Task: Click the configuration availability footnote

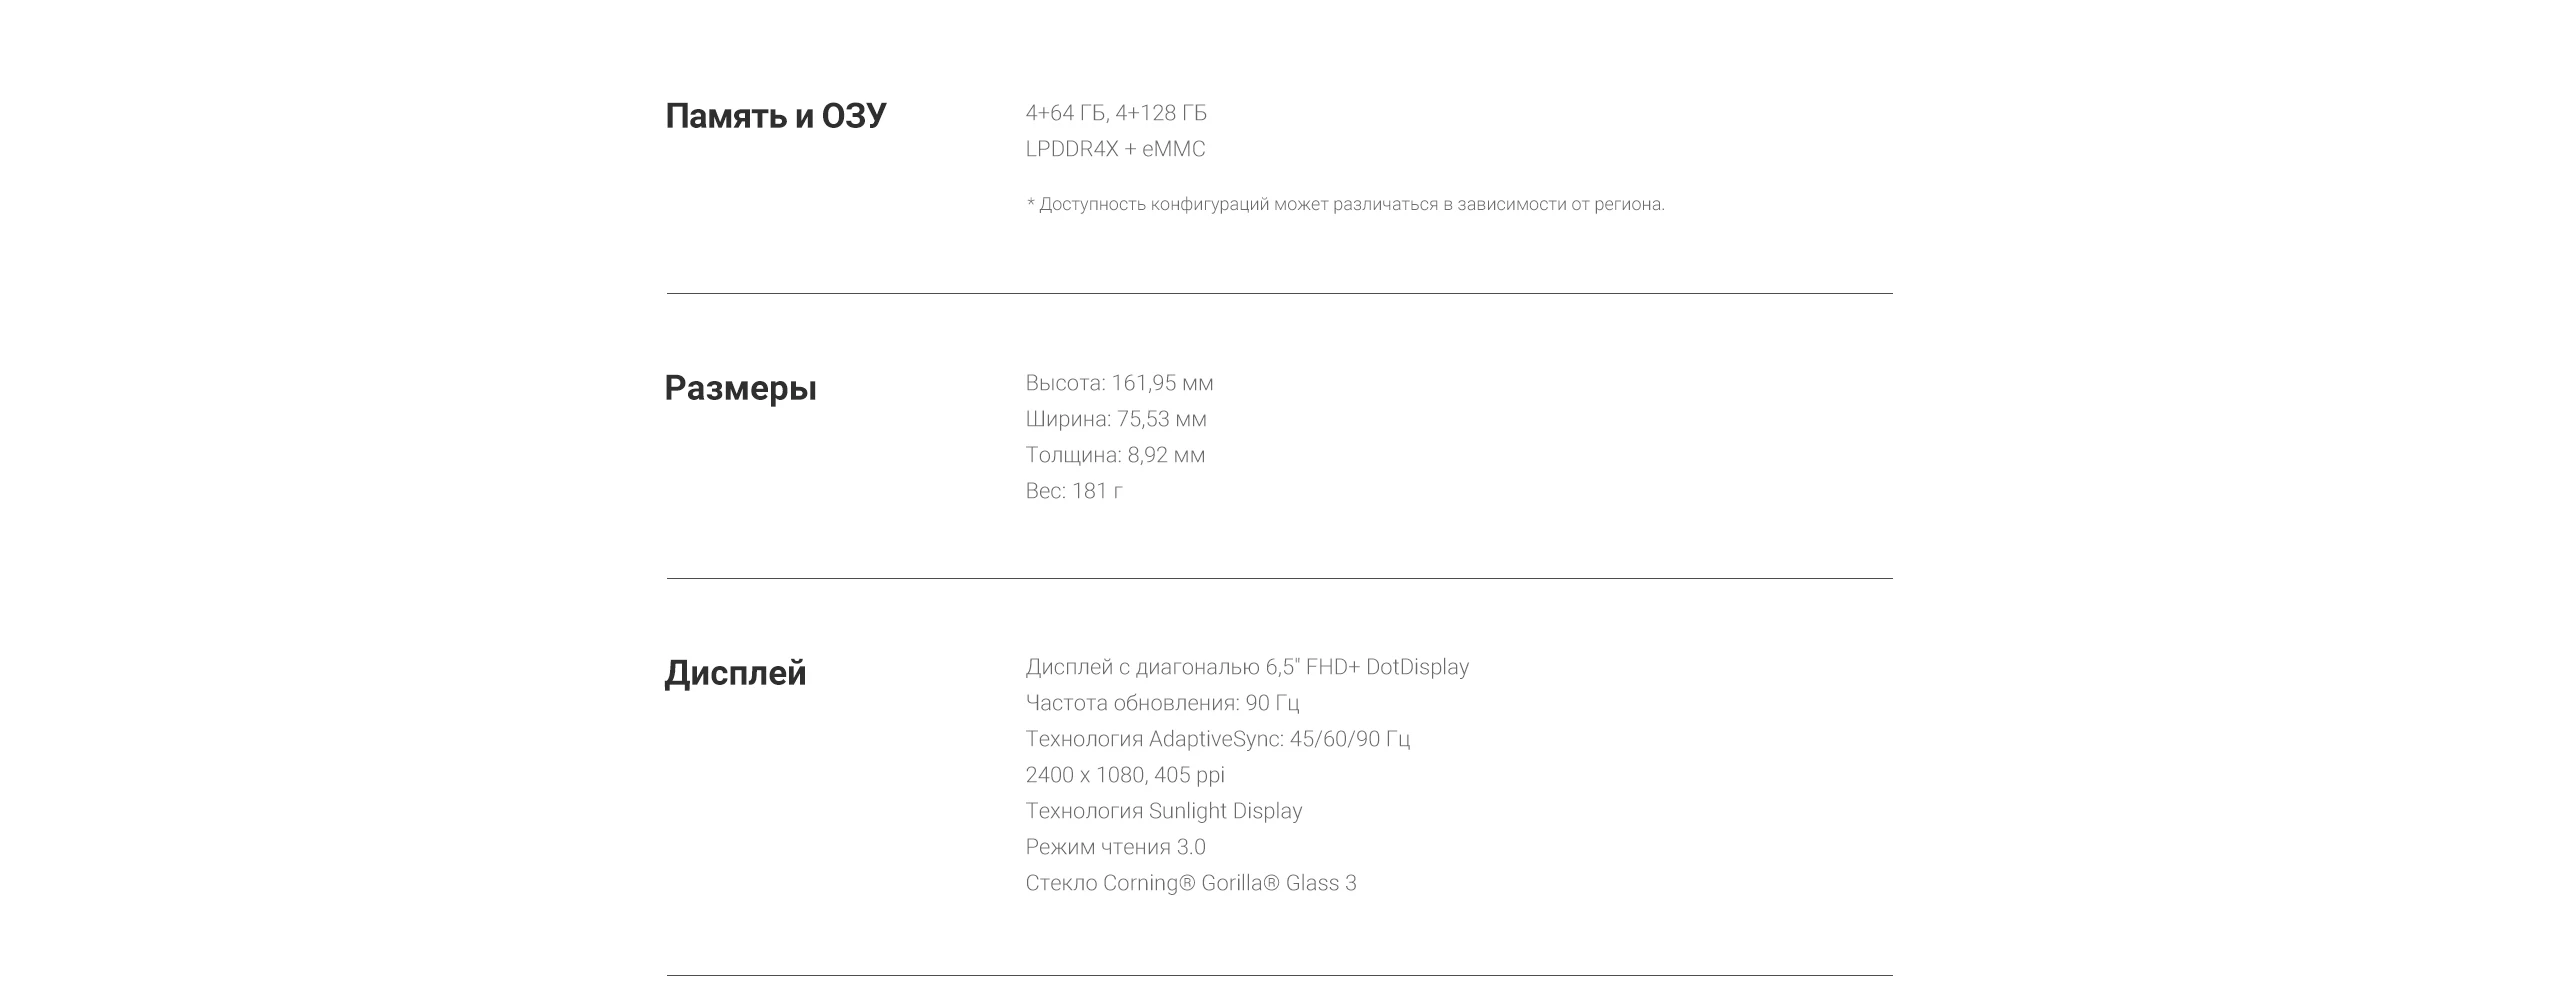Action: (1345, 204)
